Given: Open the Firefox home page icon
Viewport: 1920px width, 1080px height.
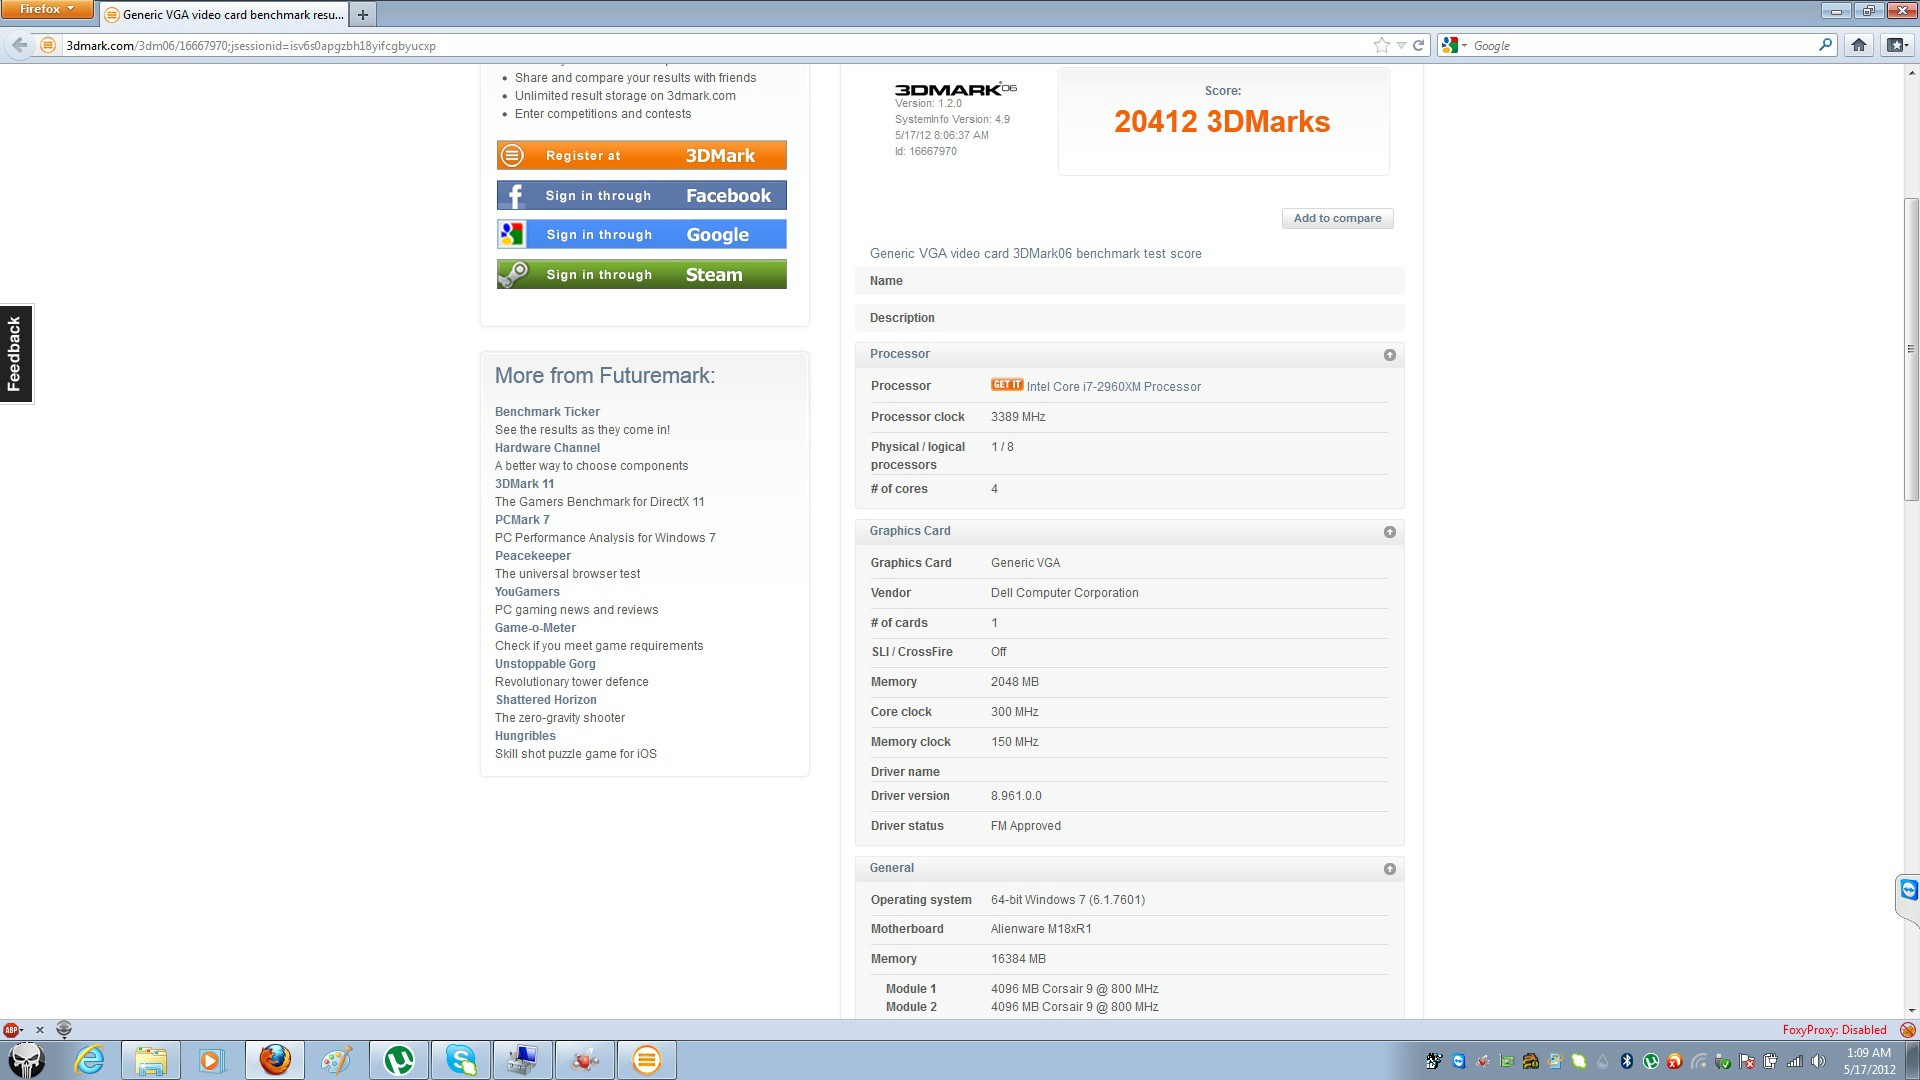Looking at the screenshot, I should pyautogui.click(x=1858, y=45).
